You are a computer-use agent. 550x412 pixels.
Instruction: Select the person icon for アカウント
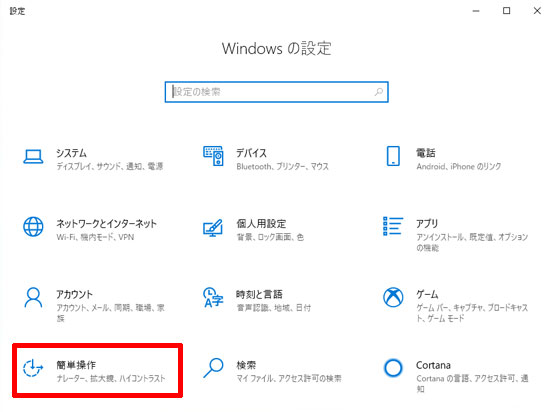[x=33, y=297]
